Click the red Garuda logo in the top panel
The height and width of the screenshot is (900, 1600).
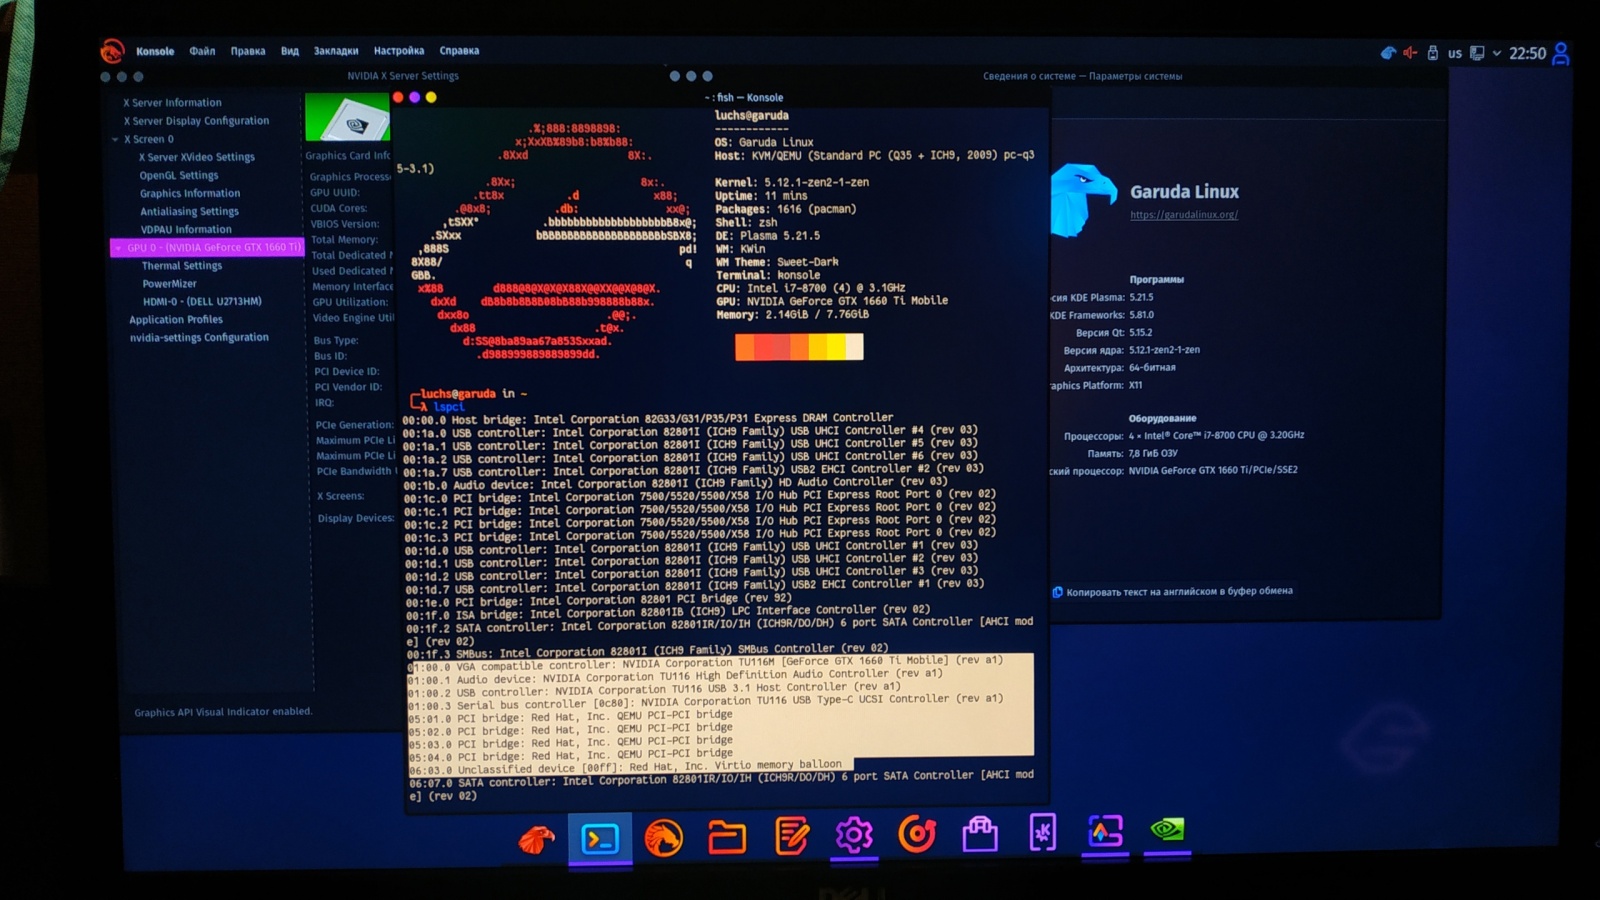[x=112, y=50]
